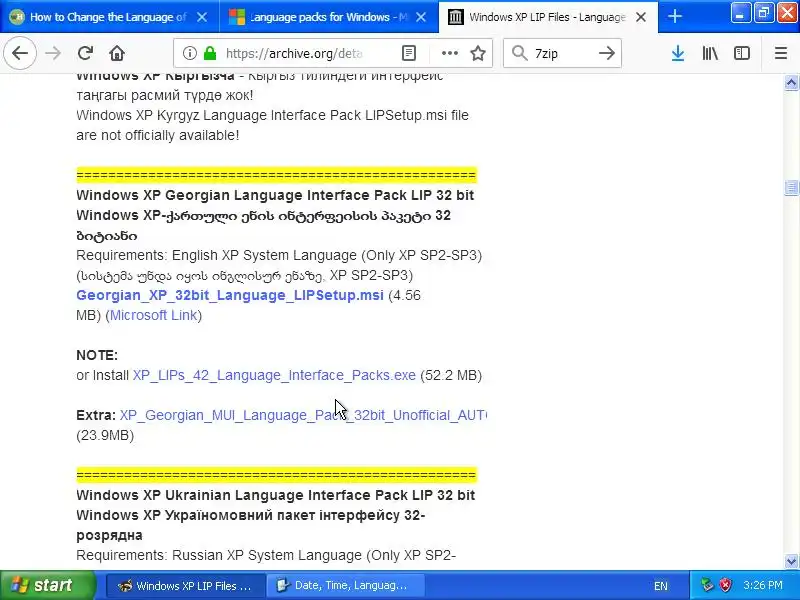This screenshot has height=600, width=800.
Task: Close the 'How to Change the Language' tab
Action: (202, 17)
